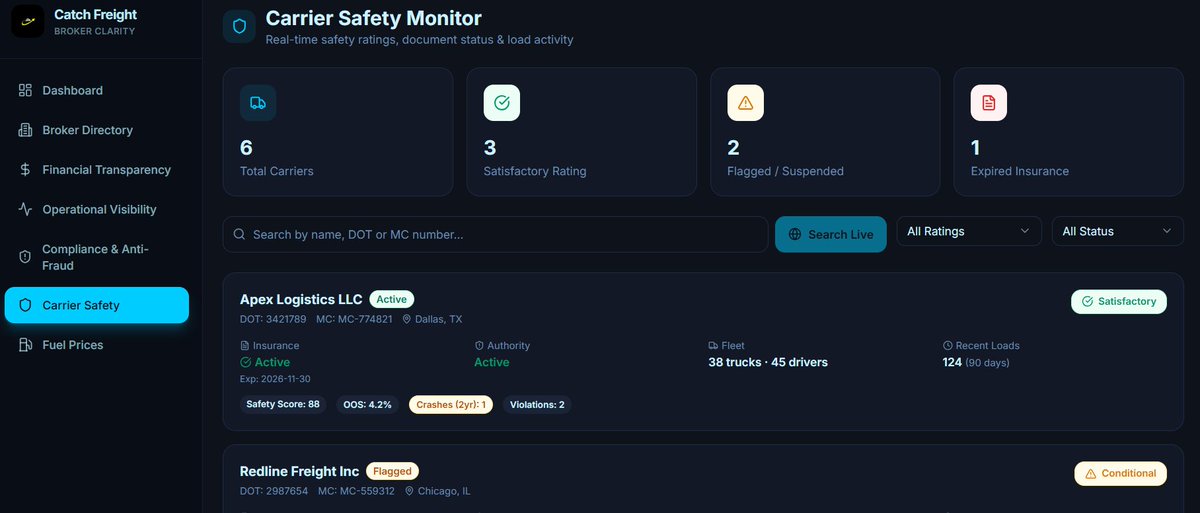The width and height of the screenshot is (1200, 513).
Task: Click the document icon on Expired Insurance card
Action: [989, 103]
